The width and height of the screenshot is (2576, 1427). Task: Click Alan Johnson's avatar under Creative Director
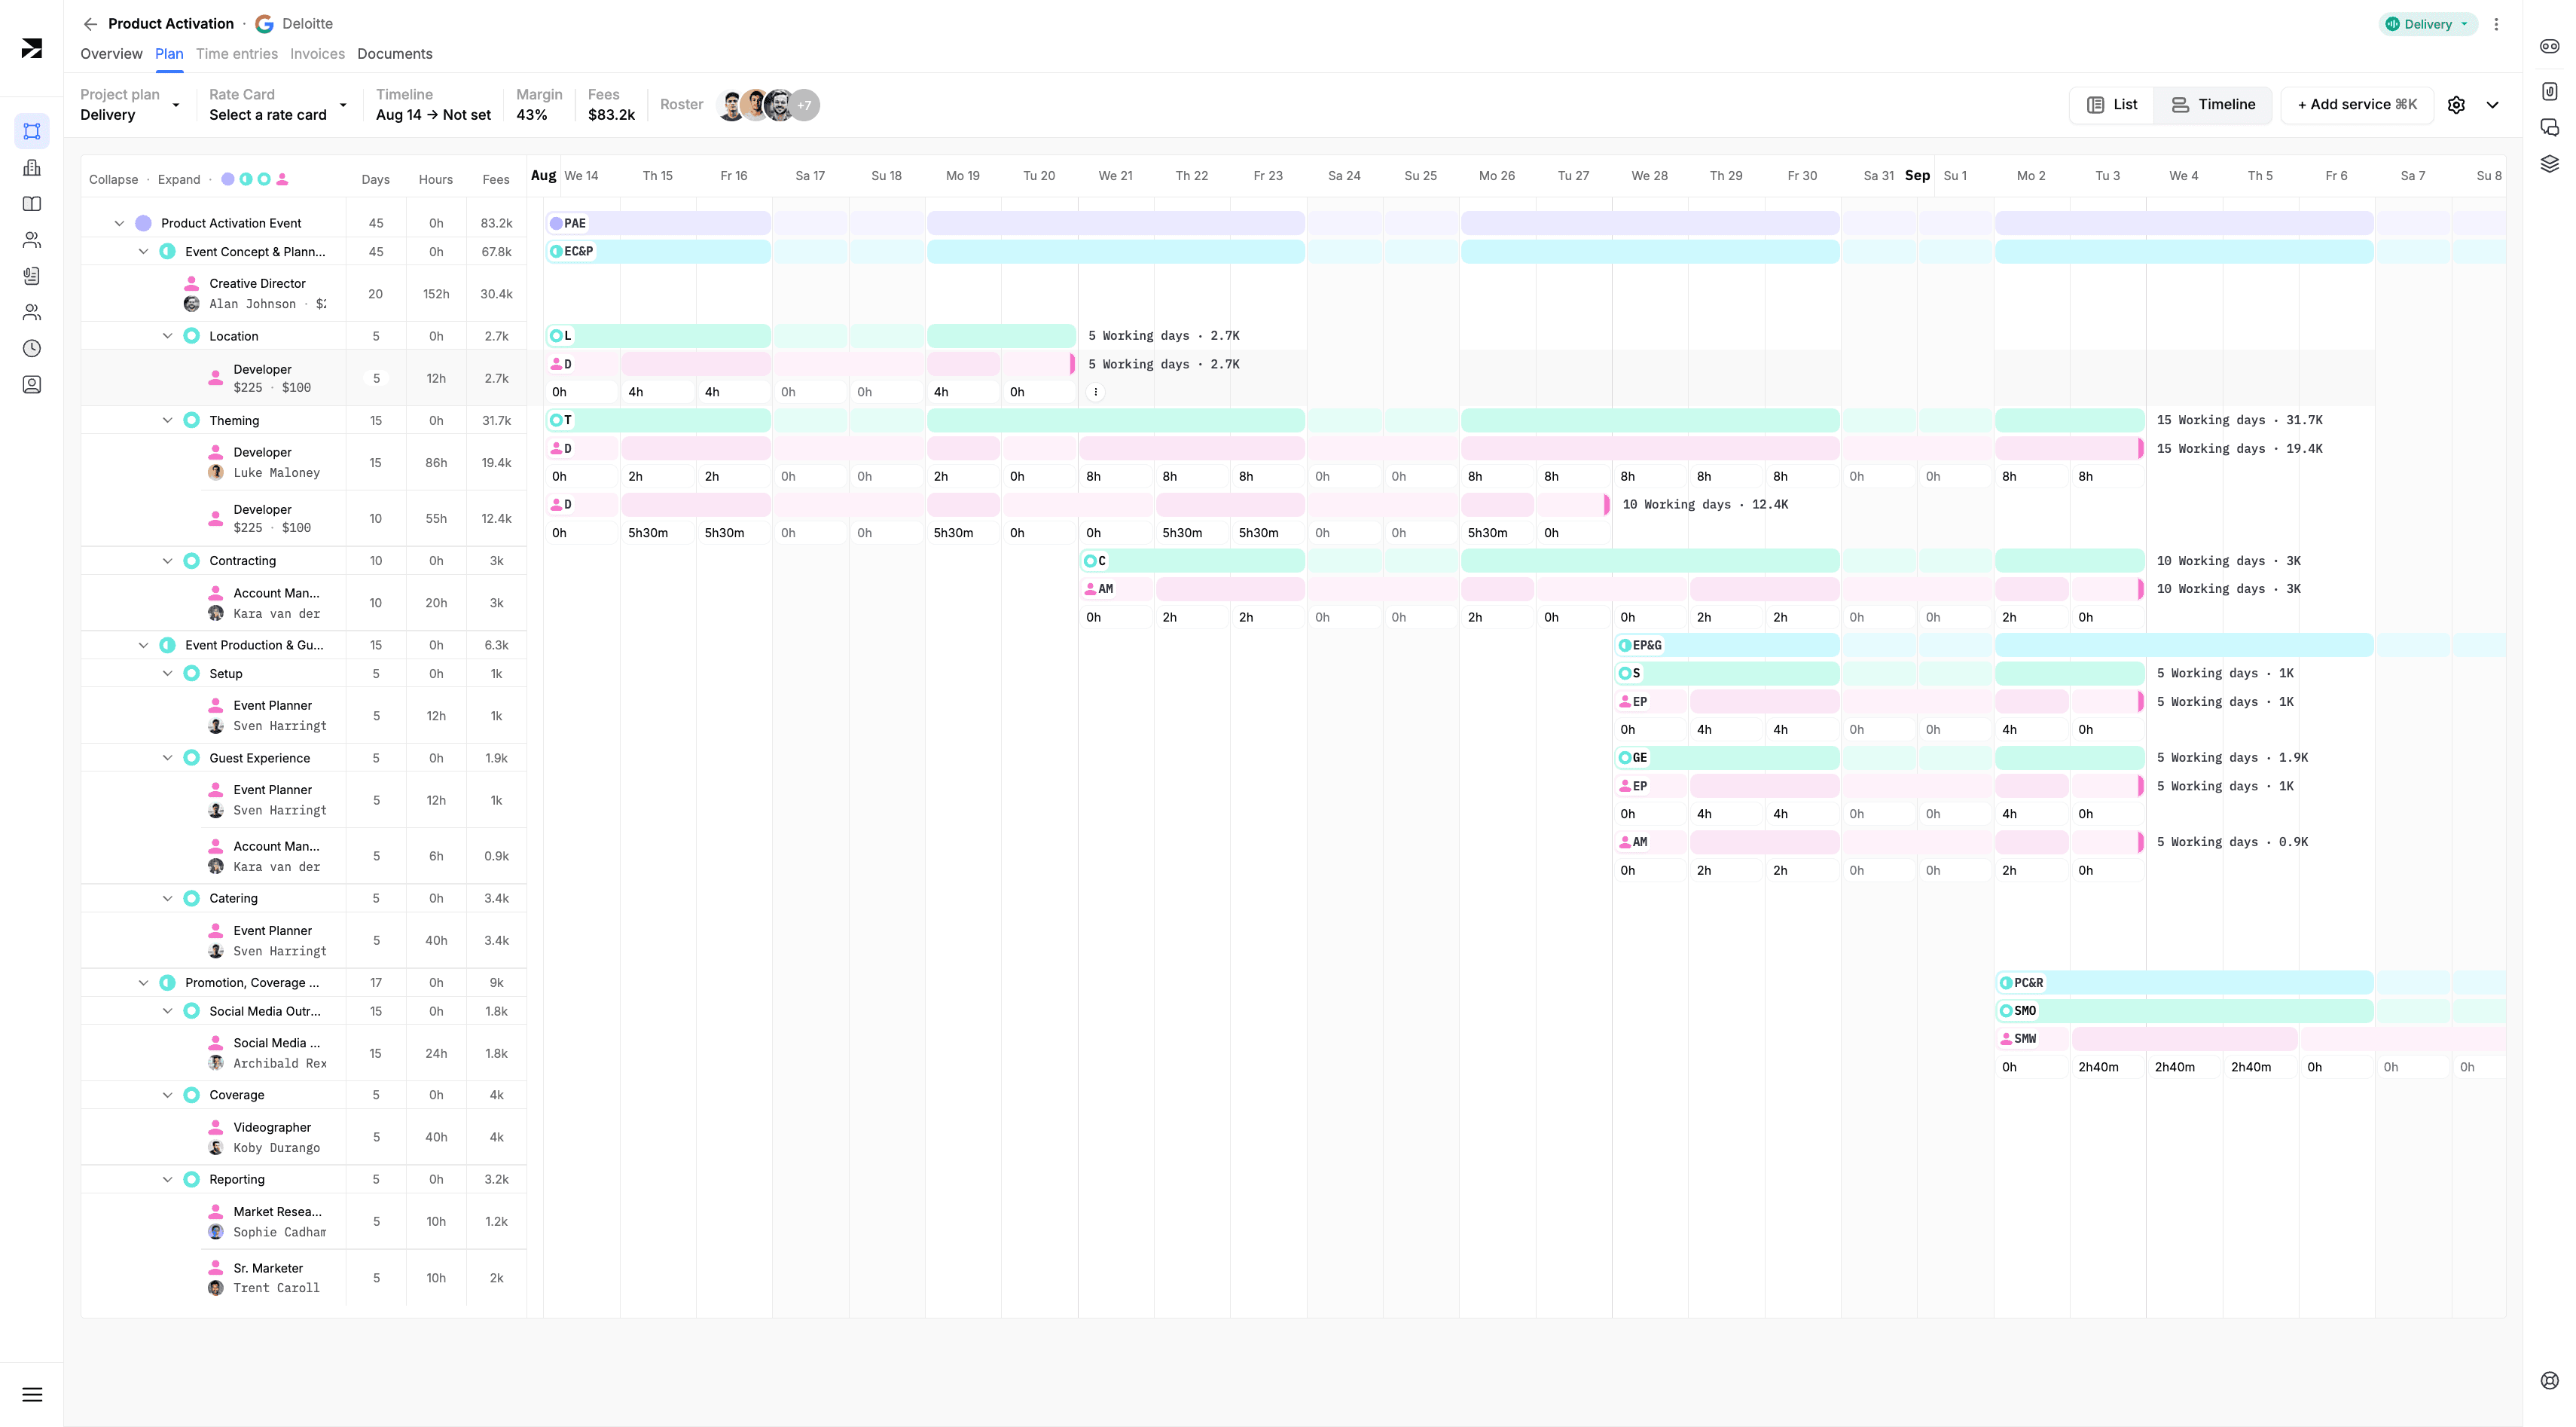click(x=192, y=304)
